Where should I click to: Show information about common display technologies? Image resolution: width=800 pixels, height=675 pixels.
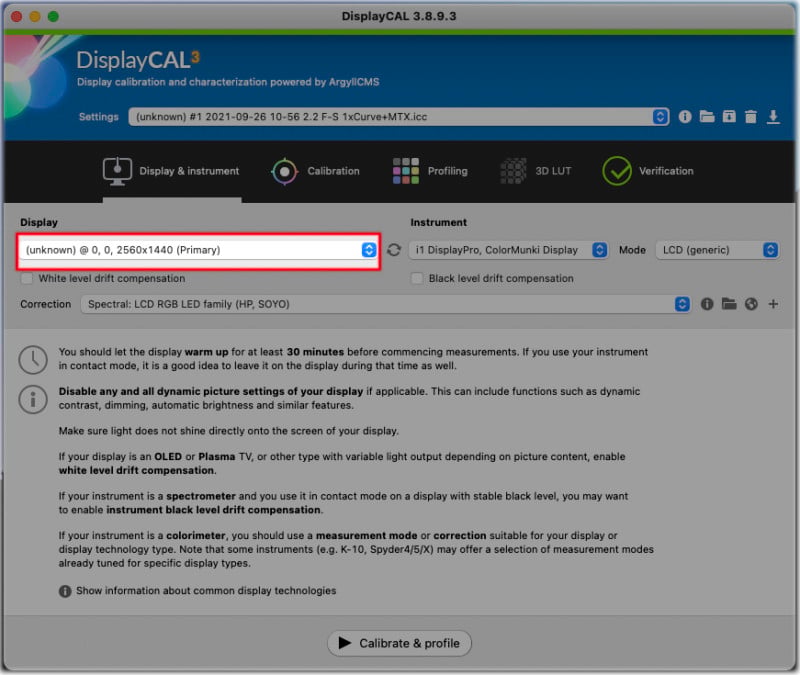[206, 591]
